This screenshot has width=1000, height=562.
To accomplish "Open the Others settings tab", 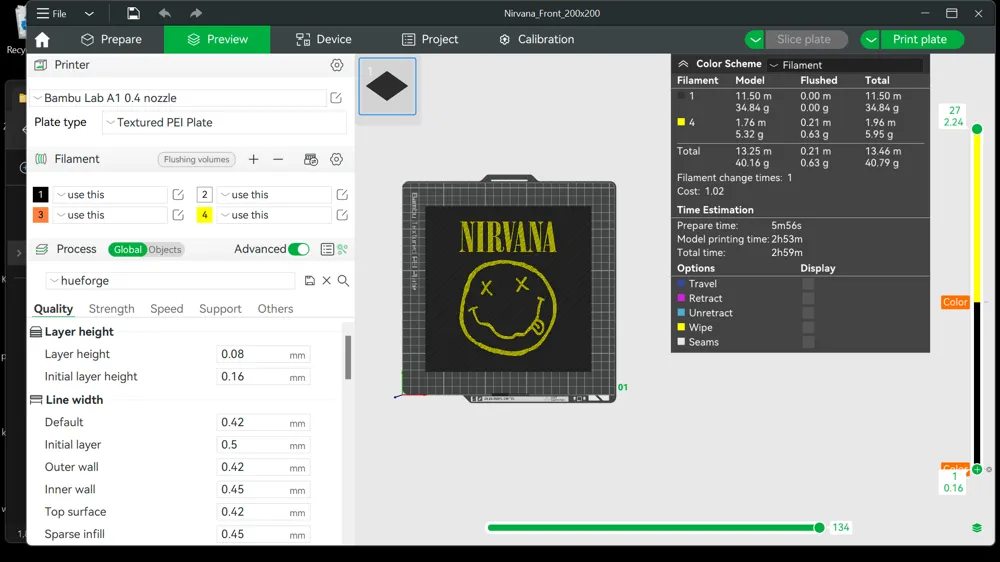I will [276, 309].
